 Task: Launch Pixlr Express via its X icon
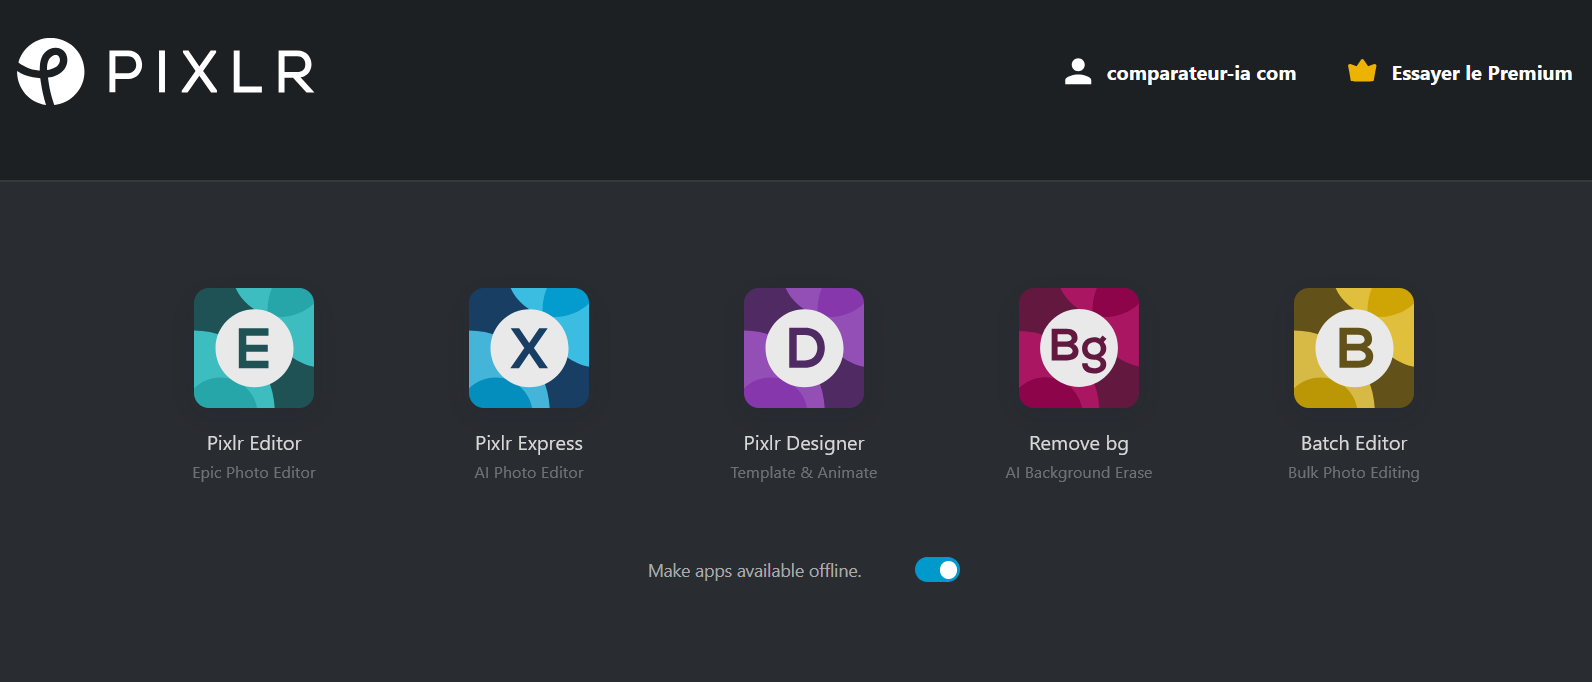coord(529,348)
